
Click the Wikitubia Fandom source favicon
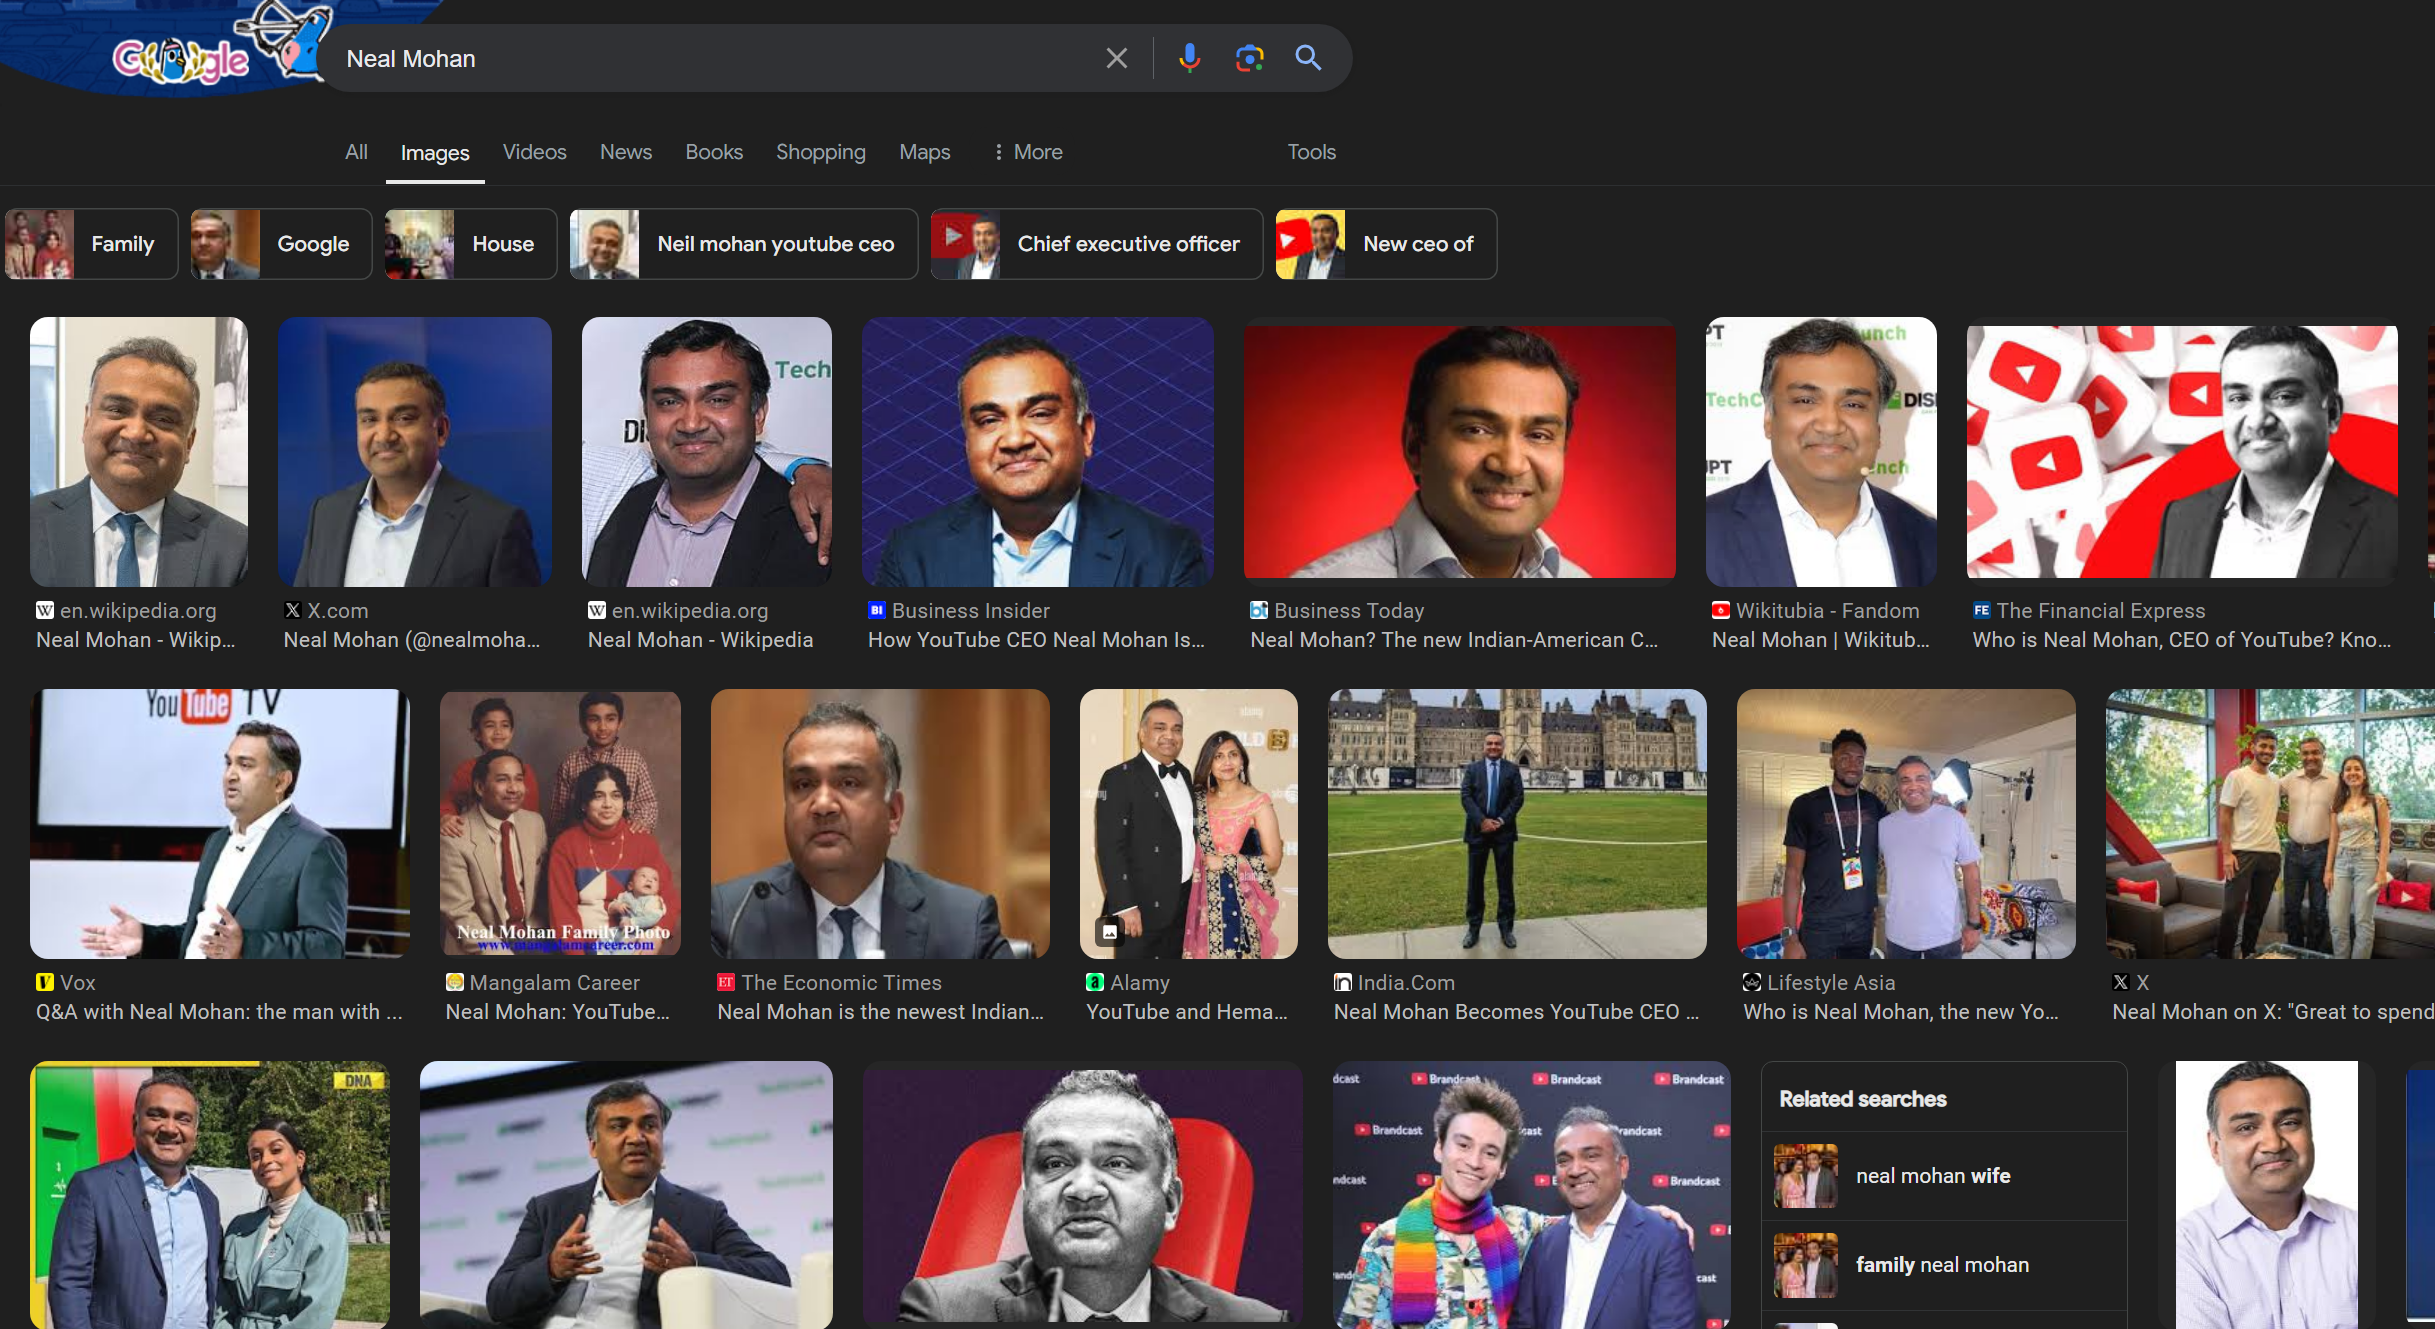click(x=1721, y=610)
